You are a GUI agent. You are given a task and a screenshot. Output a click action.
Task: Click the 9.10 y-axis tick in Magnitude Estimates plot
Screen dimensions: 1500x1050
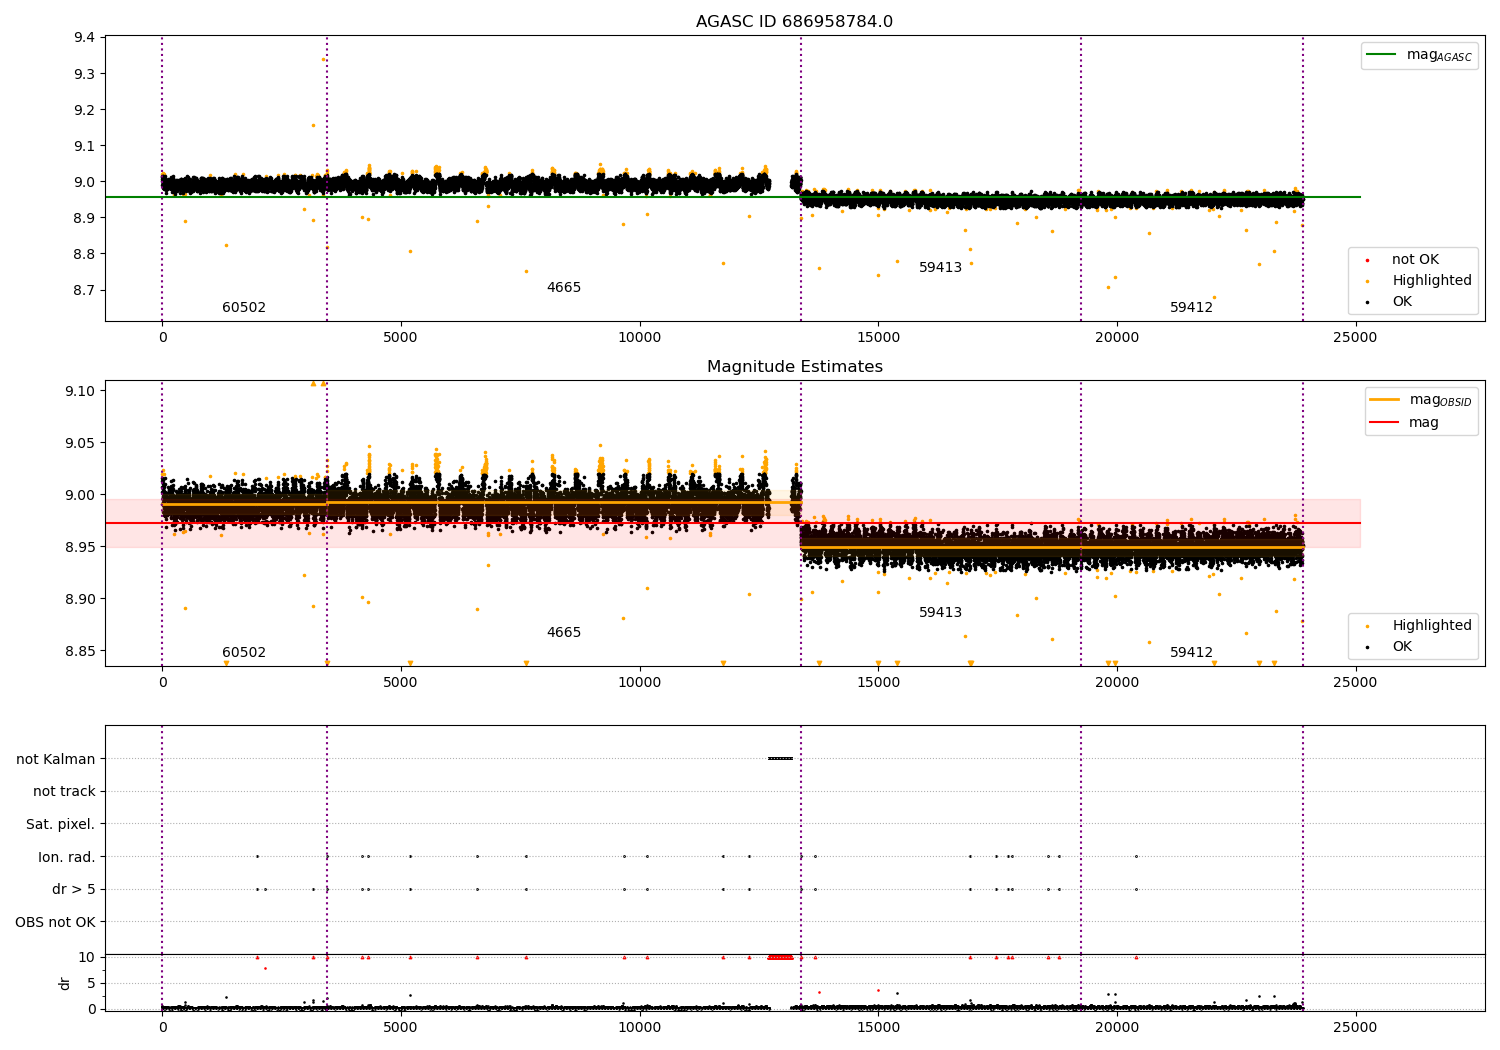coord(81,391)
